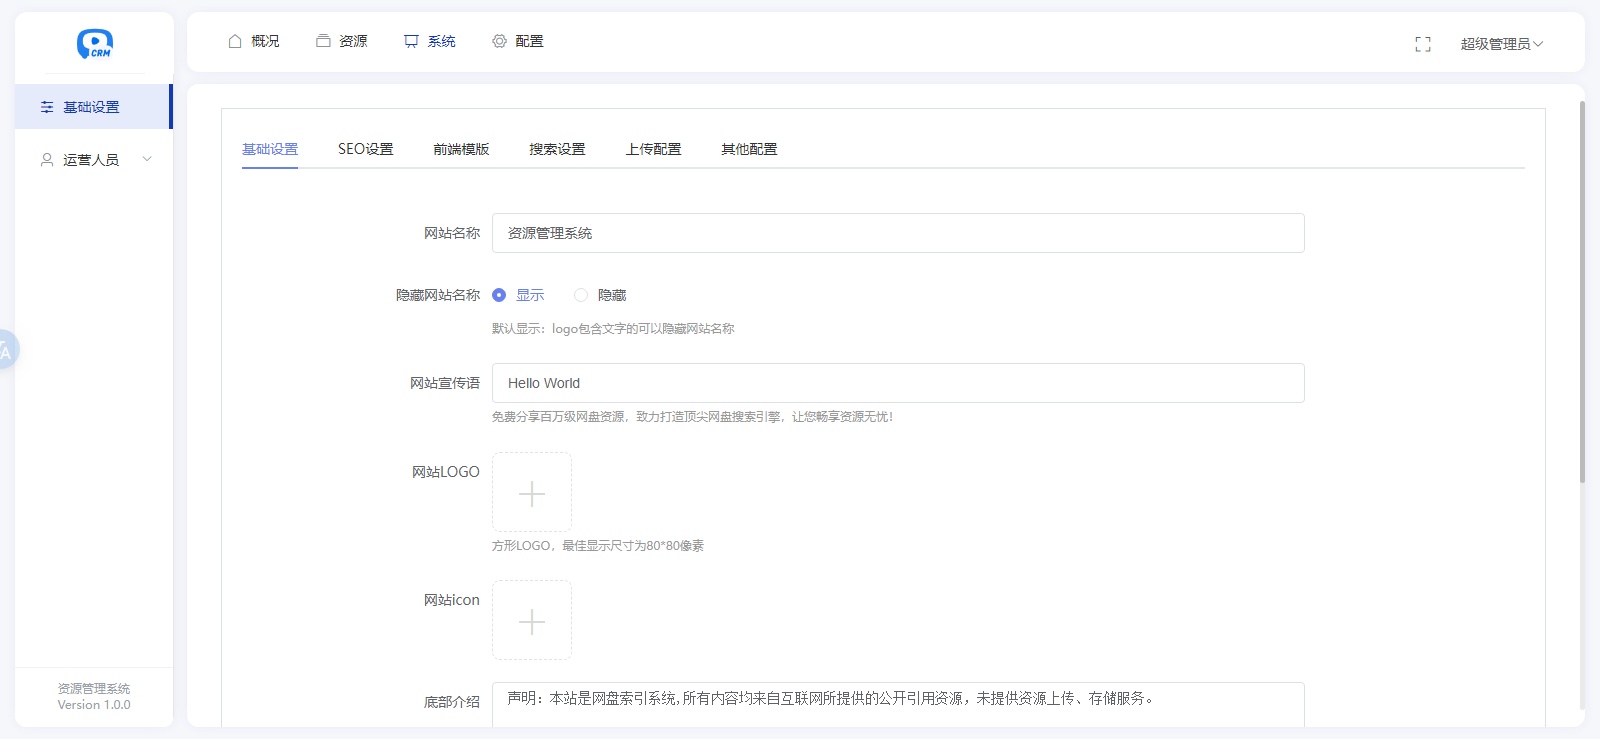Click the page vertical scrollbar
Image resolution: width=1600 pixels, height=739 pixels.
click(1582, 292)
